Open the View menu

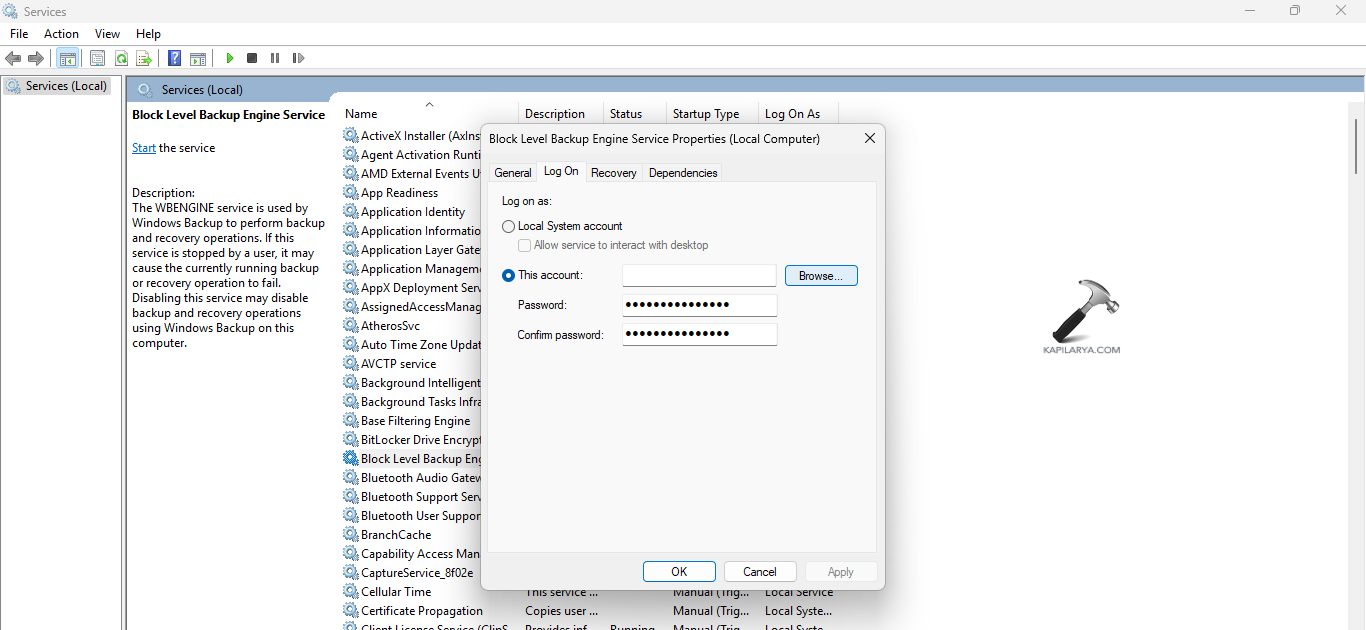click(107, 34)
